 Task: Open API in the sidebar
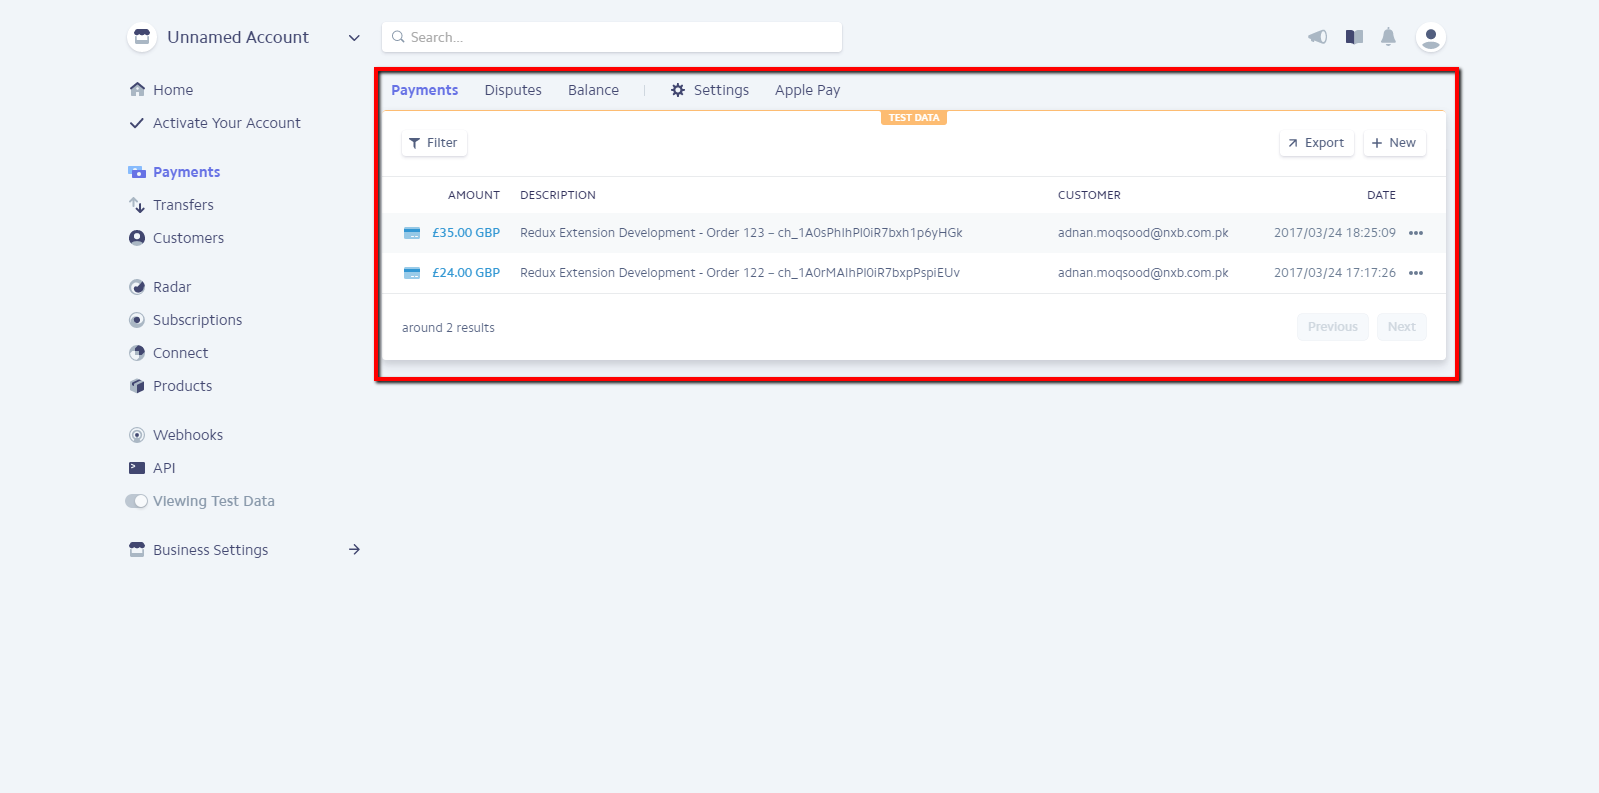(x=164, y=468)
